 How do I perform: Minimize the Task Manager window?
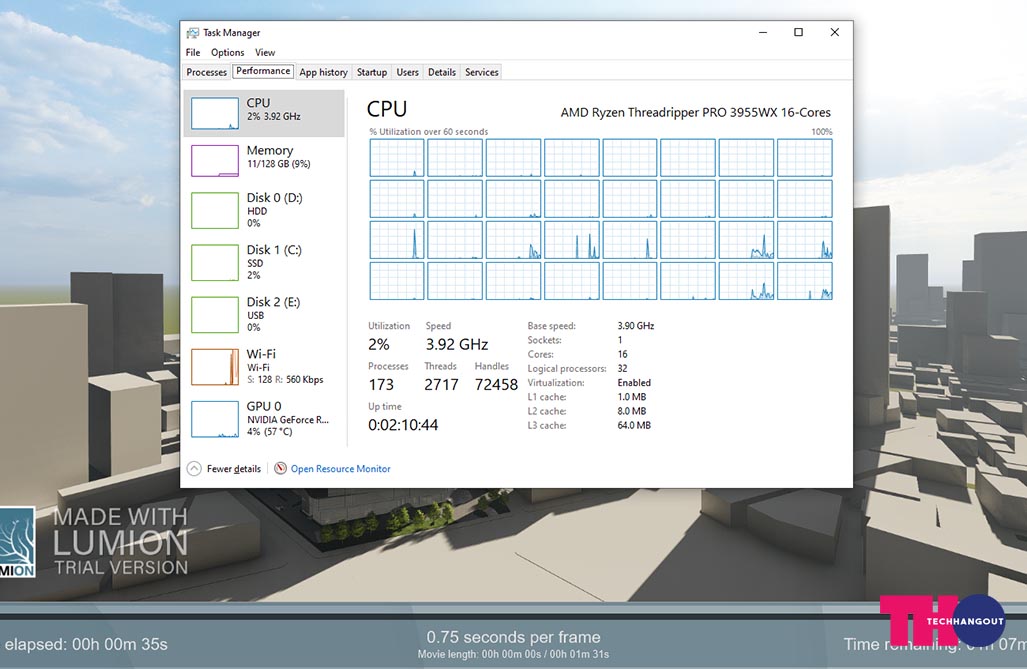[x=763, y=32]
